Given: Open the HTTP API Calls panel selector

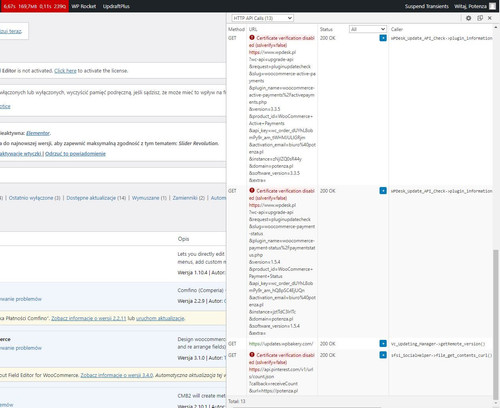Looking at the screenshot, I should pos(262,18).
